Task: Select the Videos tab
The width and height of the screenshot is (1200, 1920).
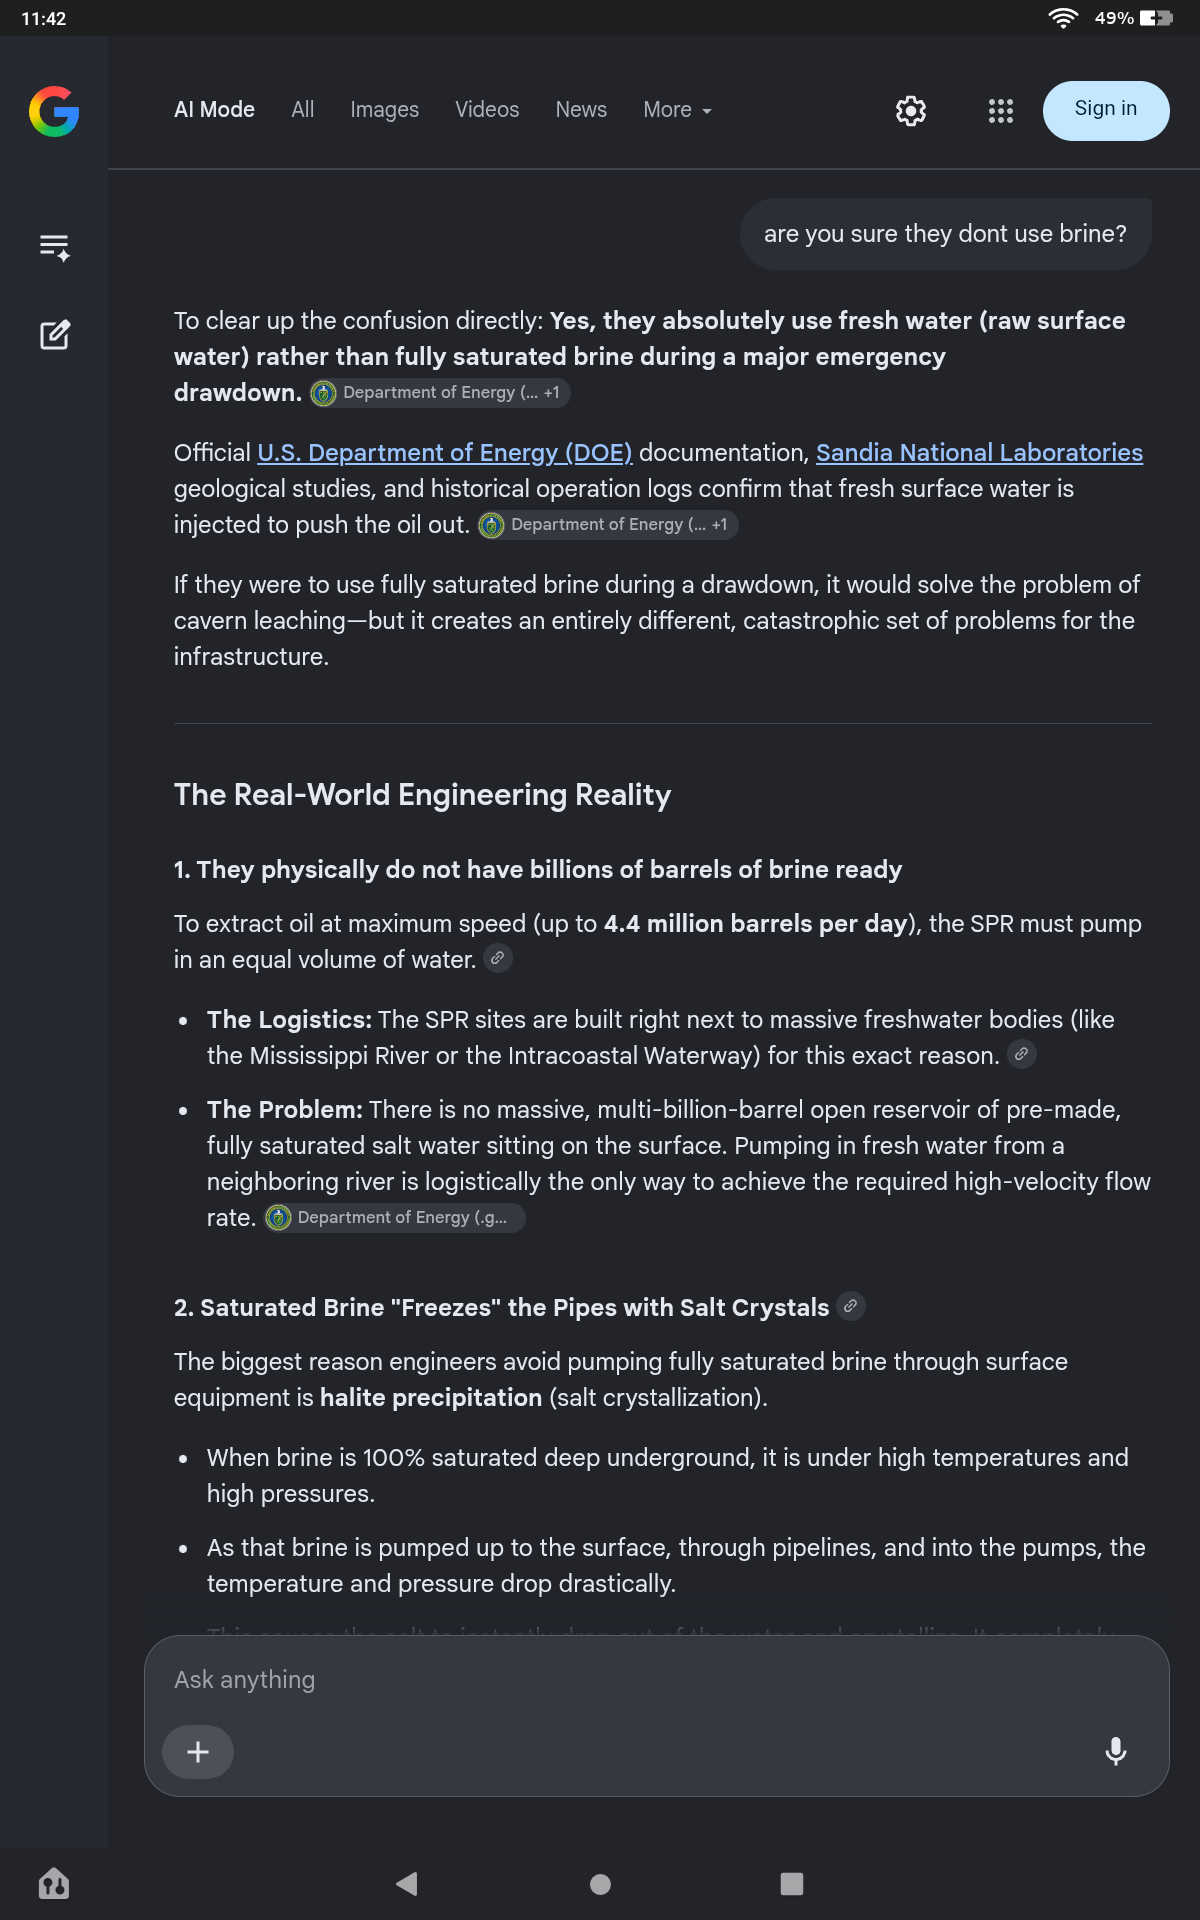Action: point(487,110)
